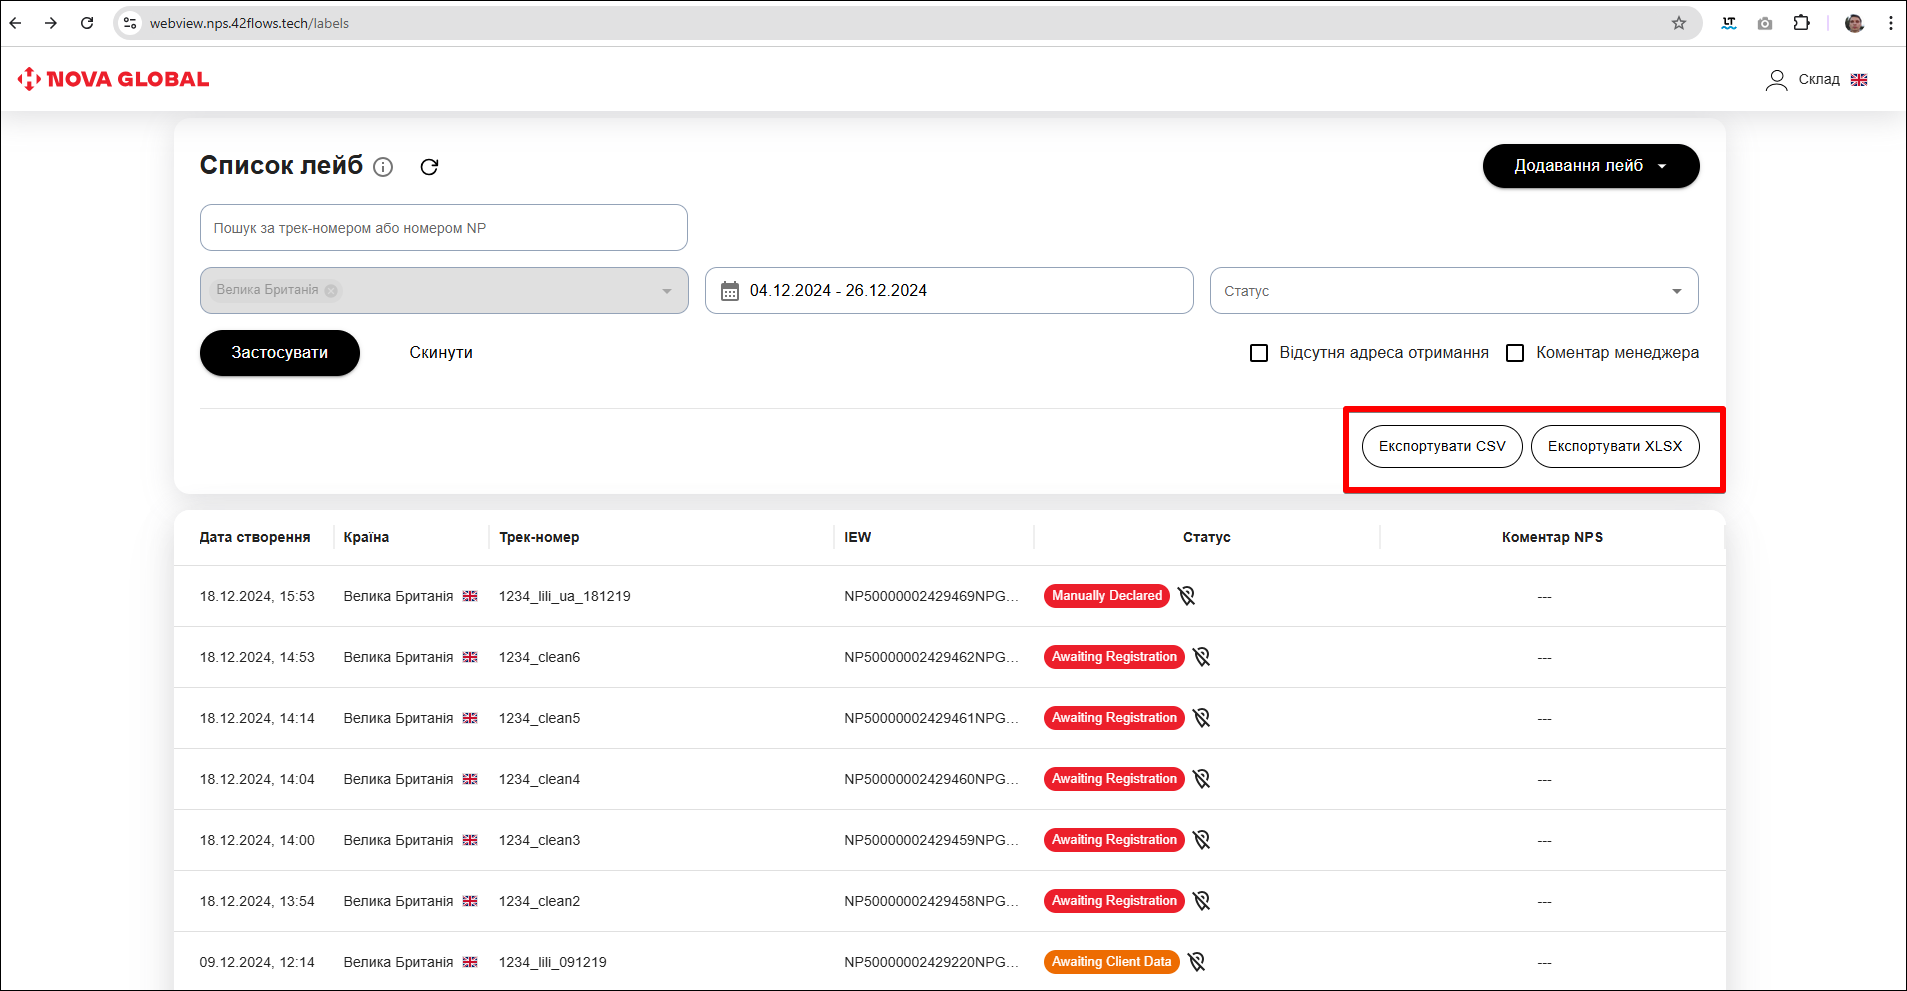Viewport: 1907px width, 991px height.
Task: Click the Склад account label
Action: pyautogui.click(x=1819, y=80)
